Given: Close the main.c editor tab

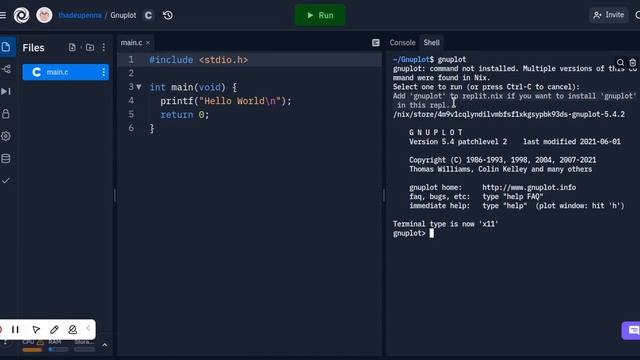Looking at the screenshot, I should [x=148, y=42].
